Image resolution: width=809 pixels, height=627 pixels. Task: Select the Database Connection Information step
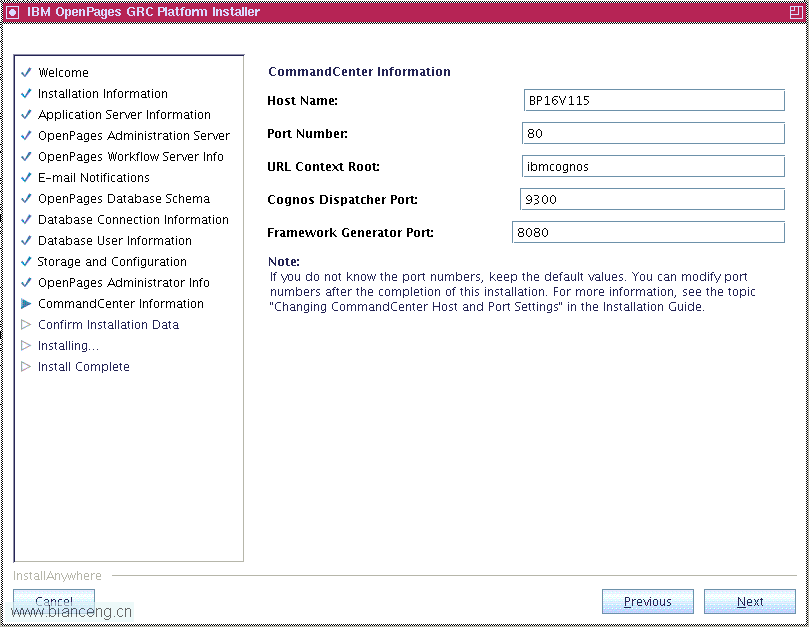(x=133, y=219)
